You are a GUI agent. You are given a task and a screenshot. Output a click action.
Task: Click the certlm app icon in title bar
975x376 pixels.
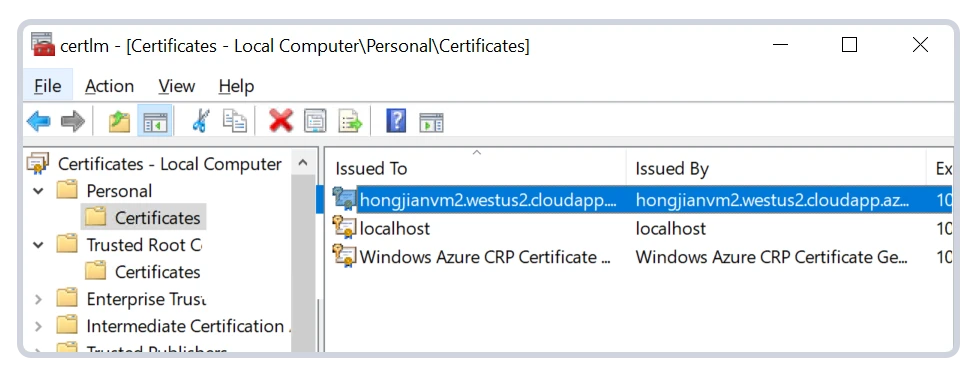coord(42,45)
